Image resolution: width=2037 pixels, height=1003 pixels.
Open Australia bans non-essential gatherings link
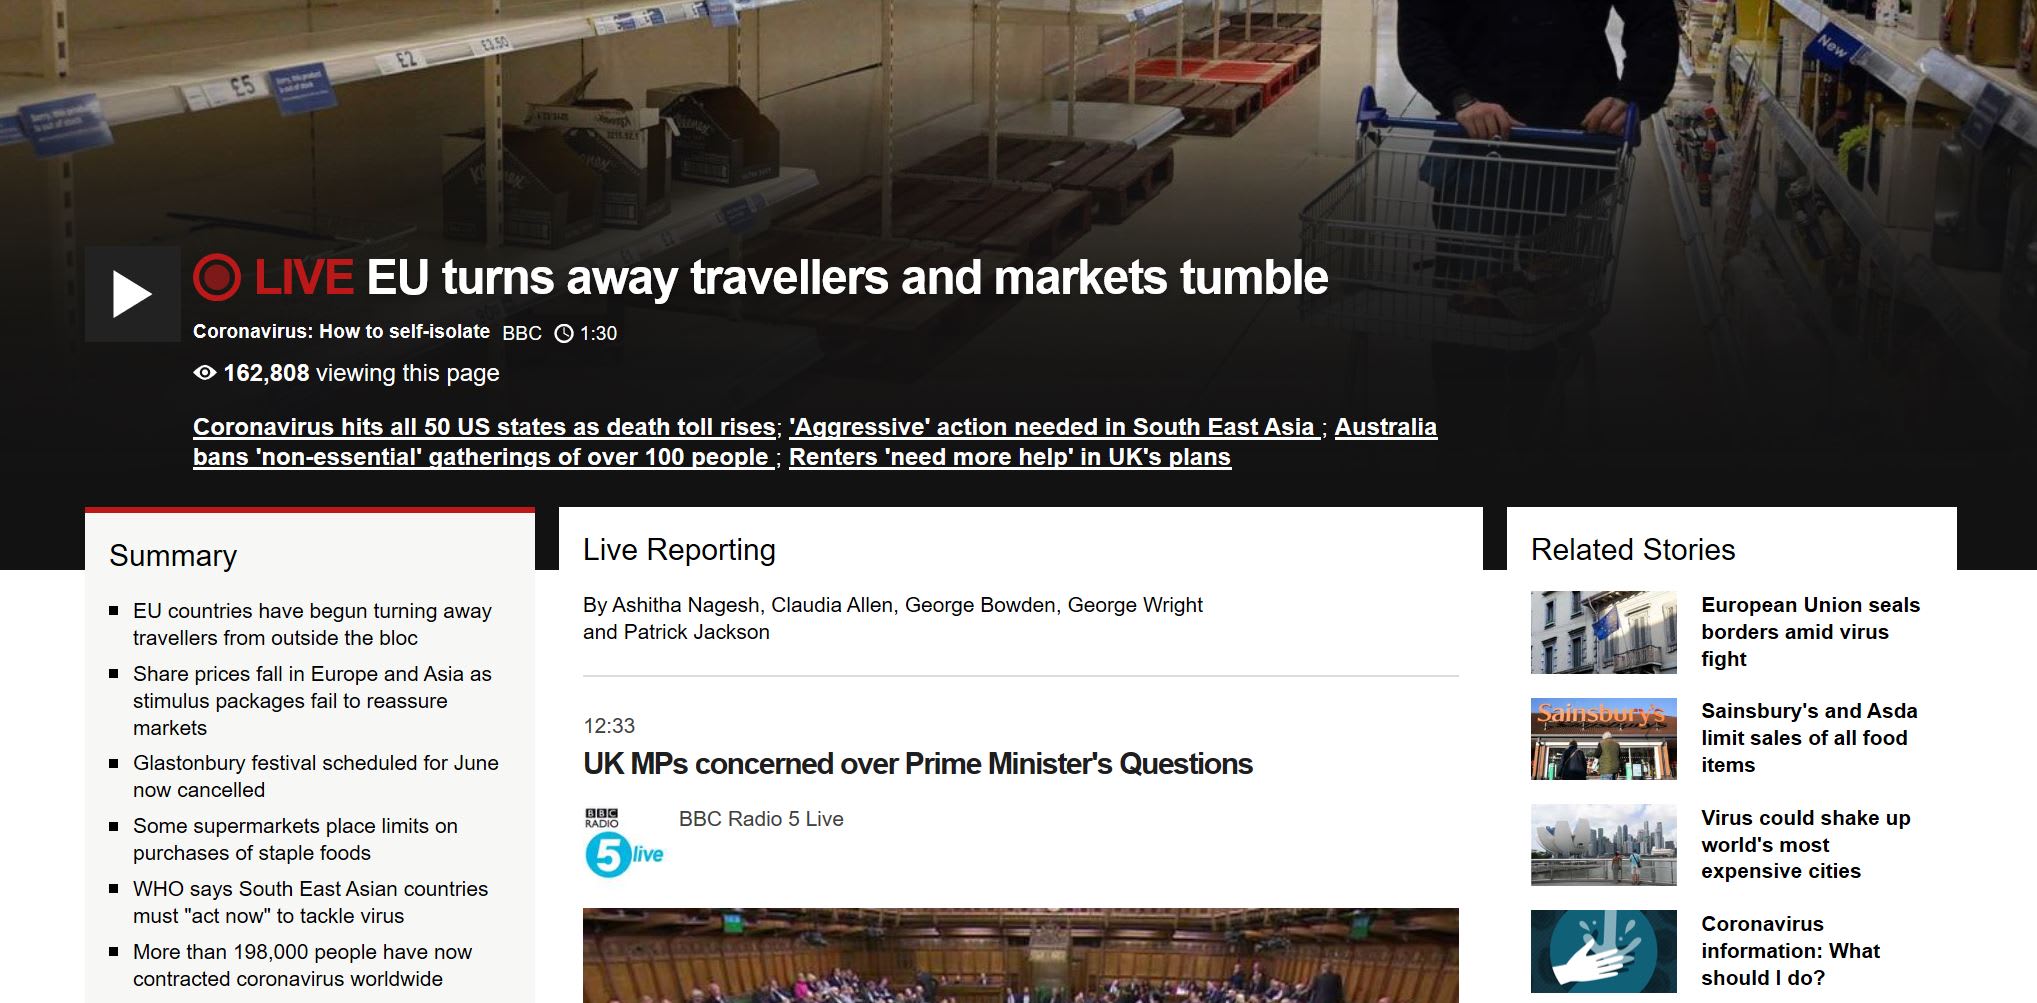click(815, 442)
